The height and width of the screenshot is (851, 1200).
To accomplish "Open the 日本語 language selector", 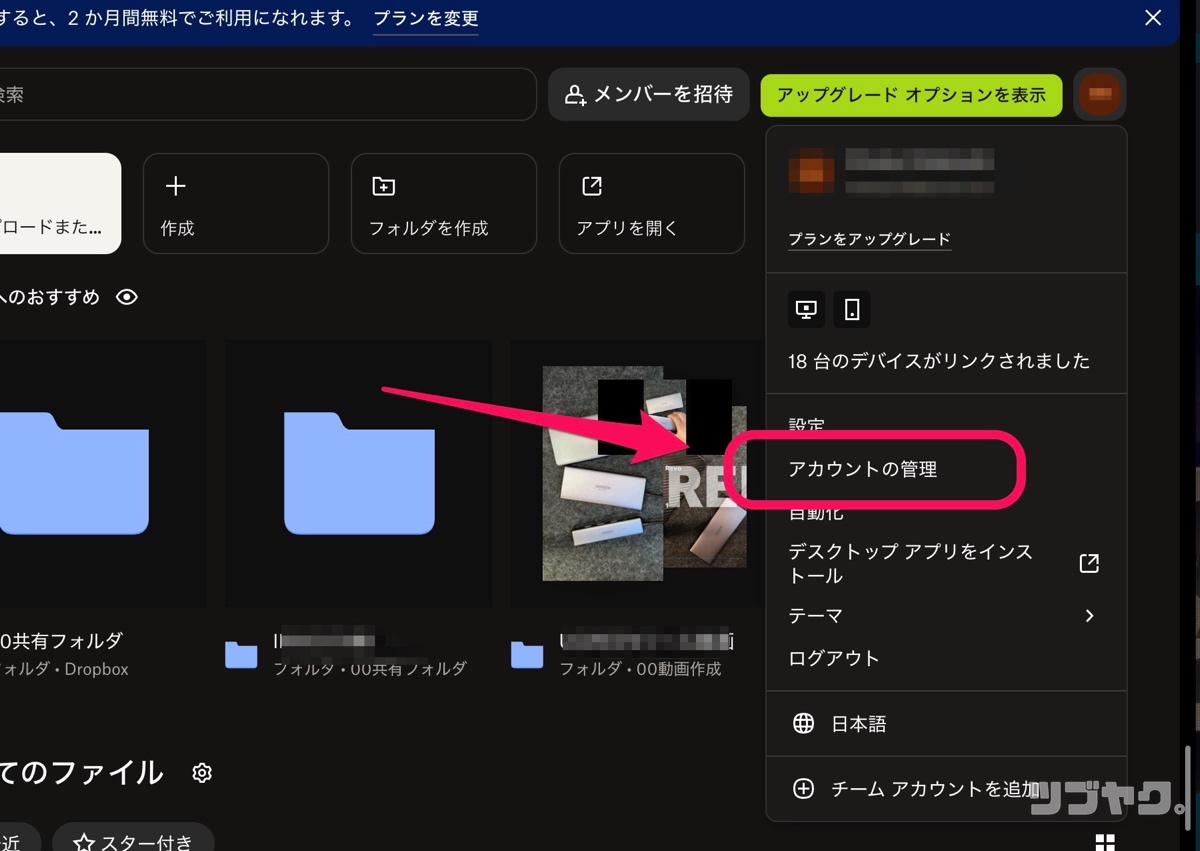I will point(858,724).
